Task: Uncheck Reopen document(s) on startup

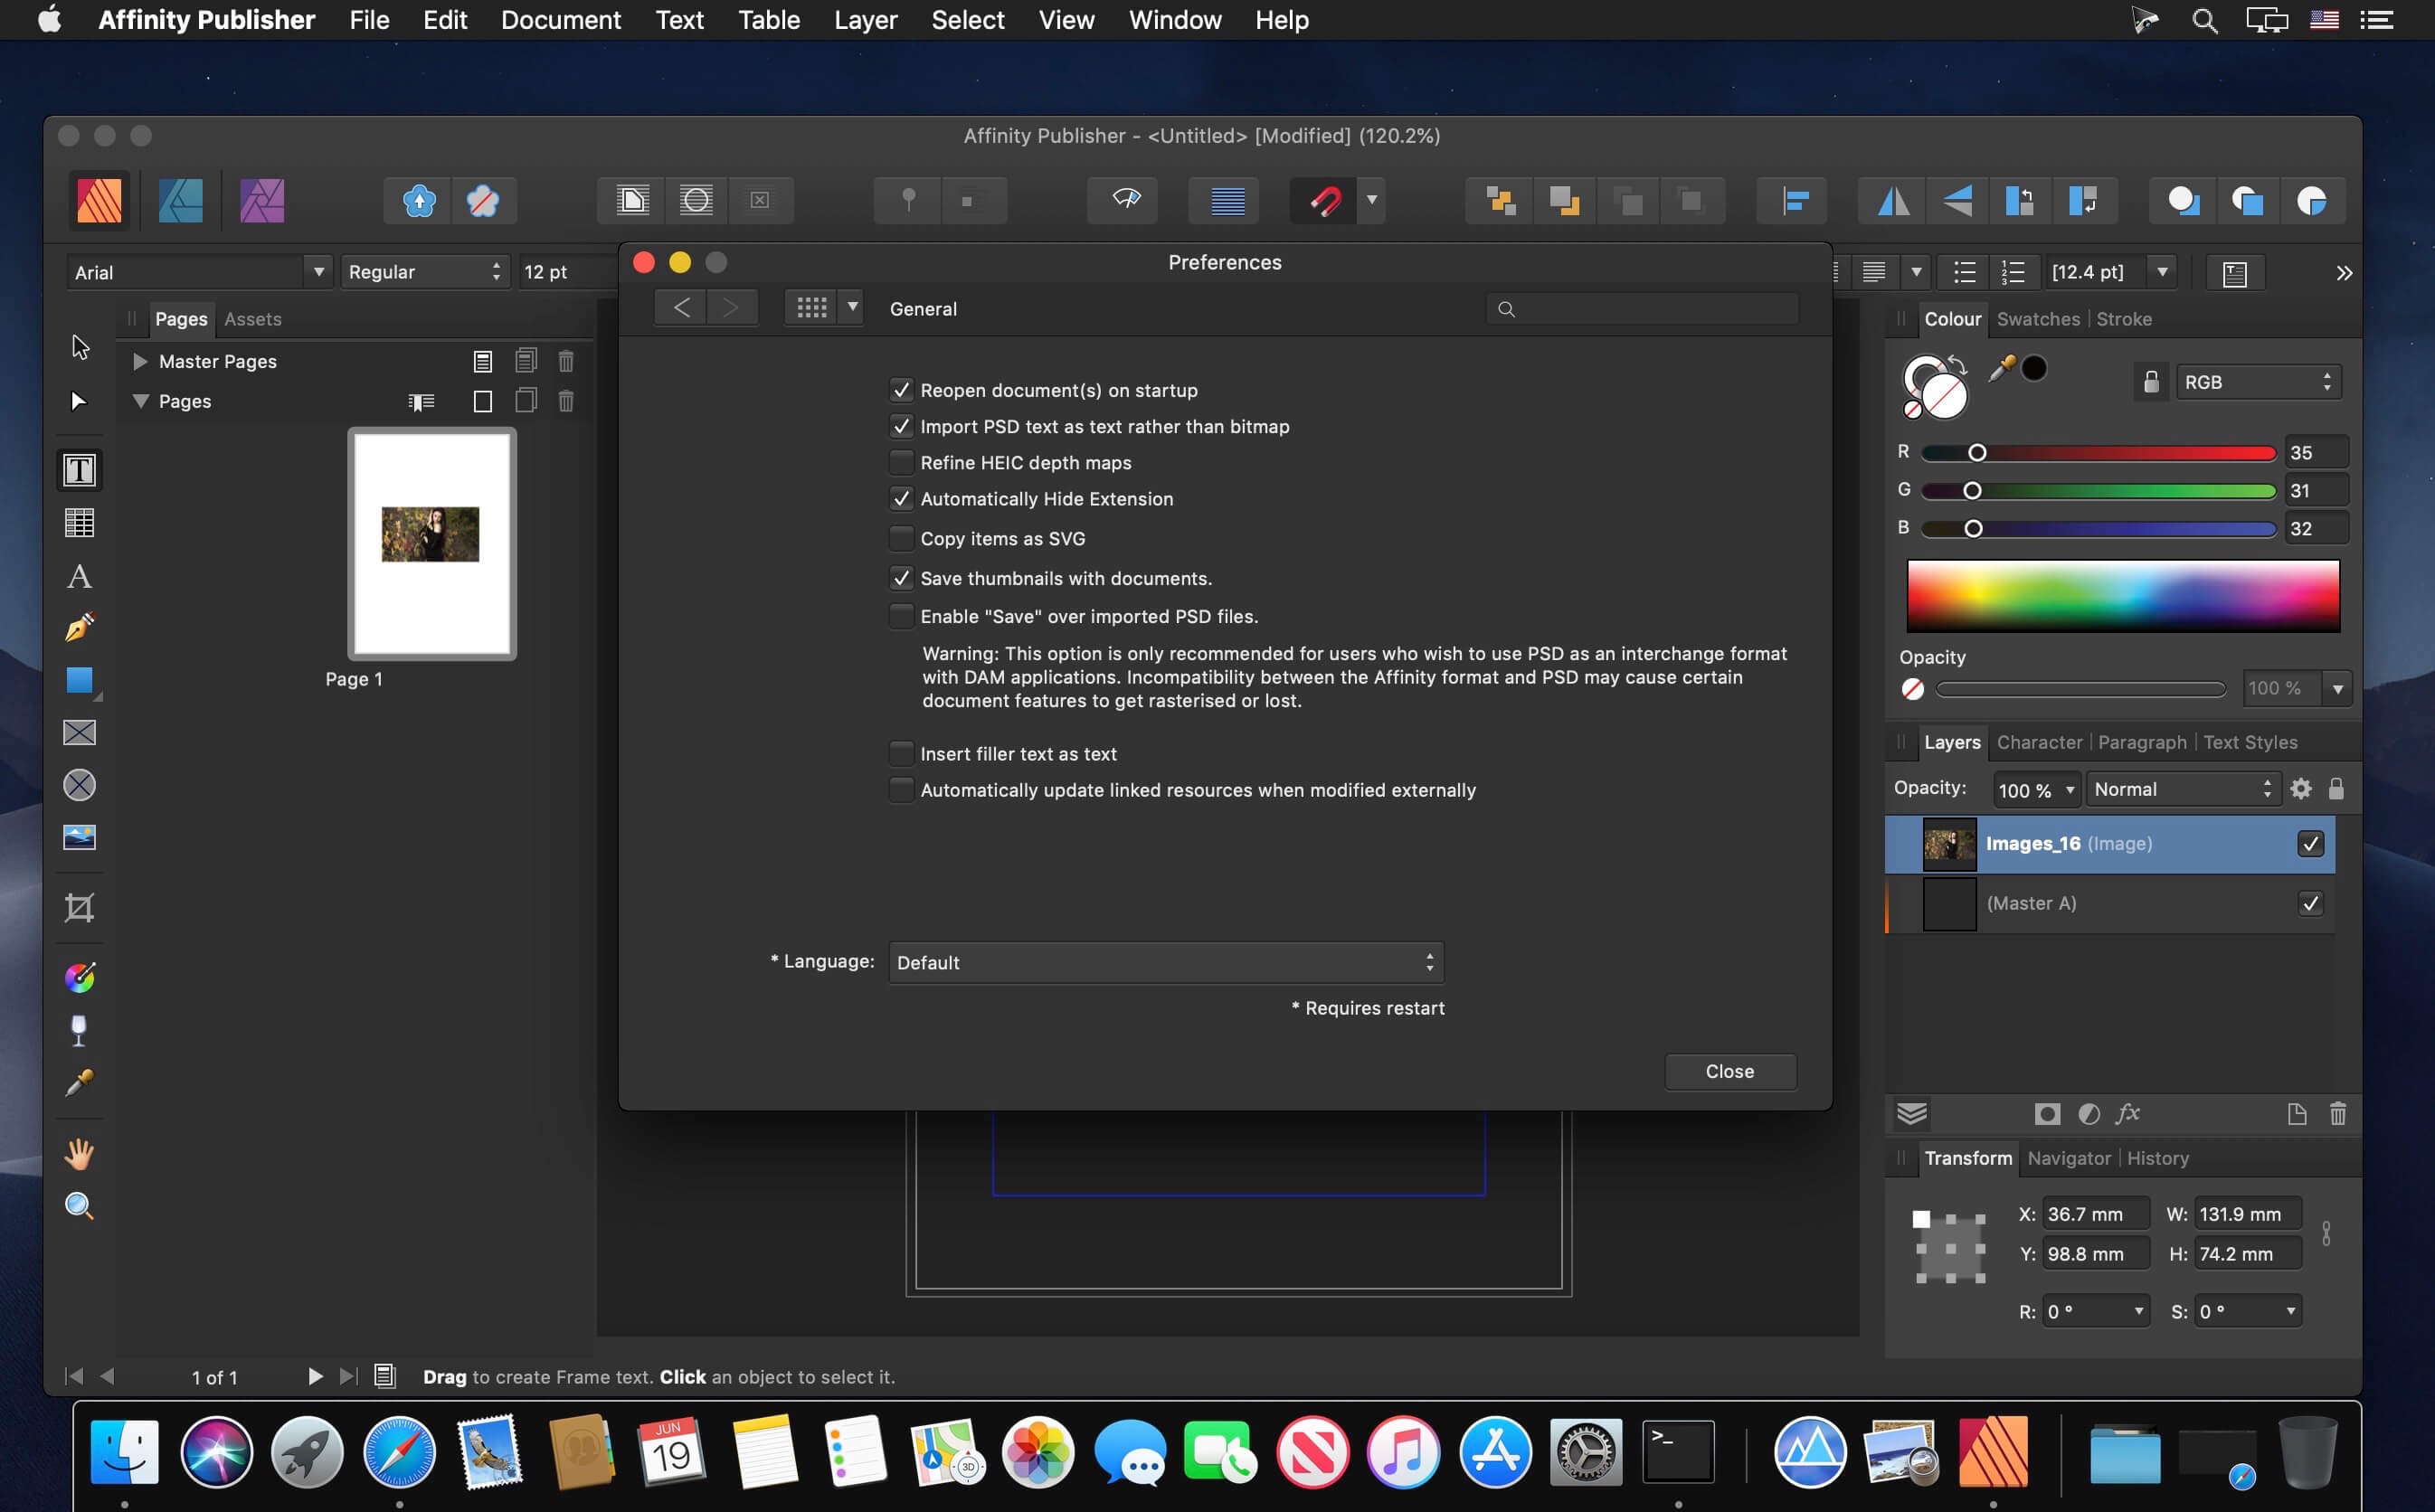Action: 901,390
